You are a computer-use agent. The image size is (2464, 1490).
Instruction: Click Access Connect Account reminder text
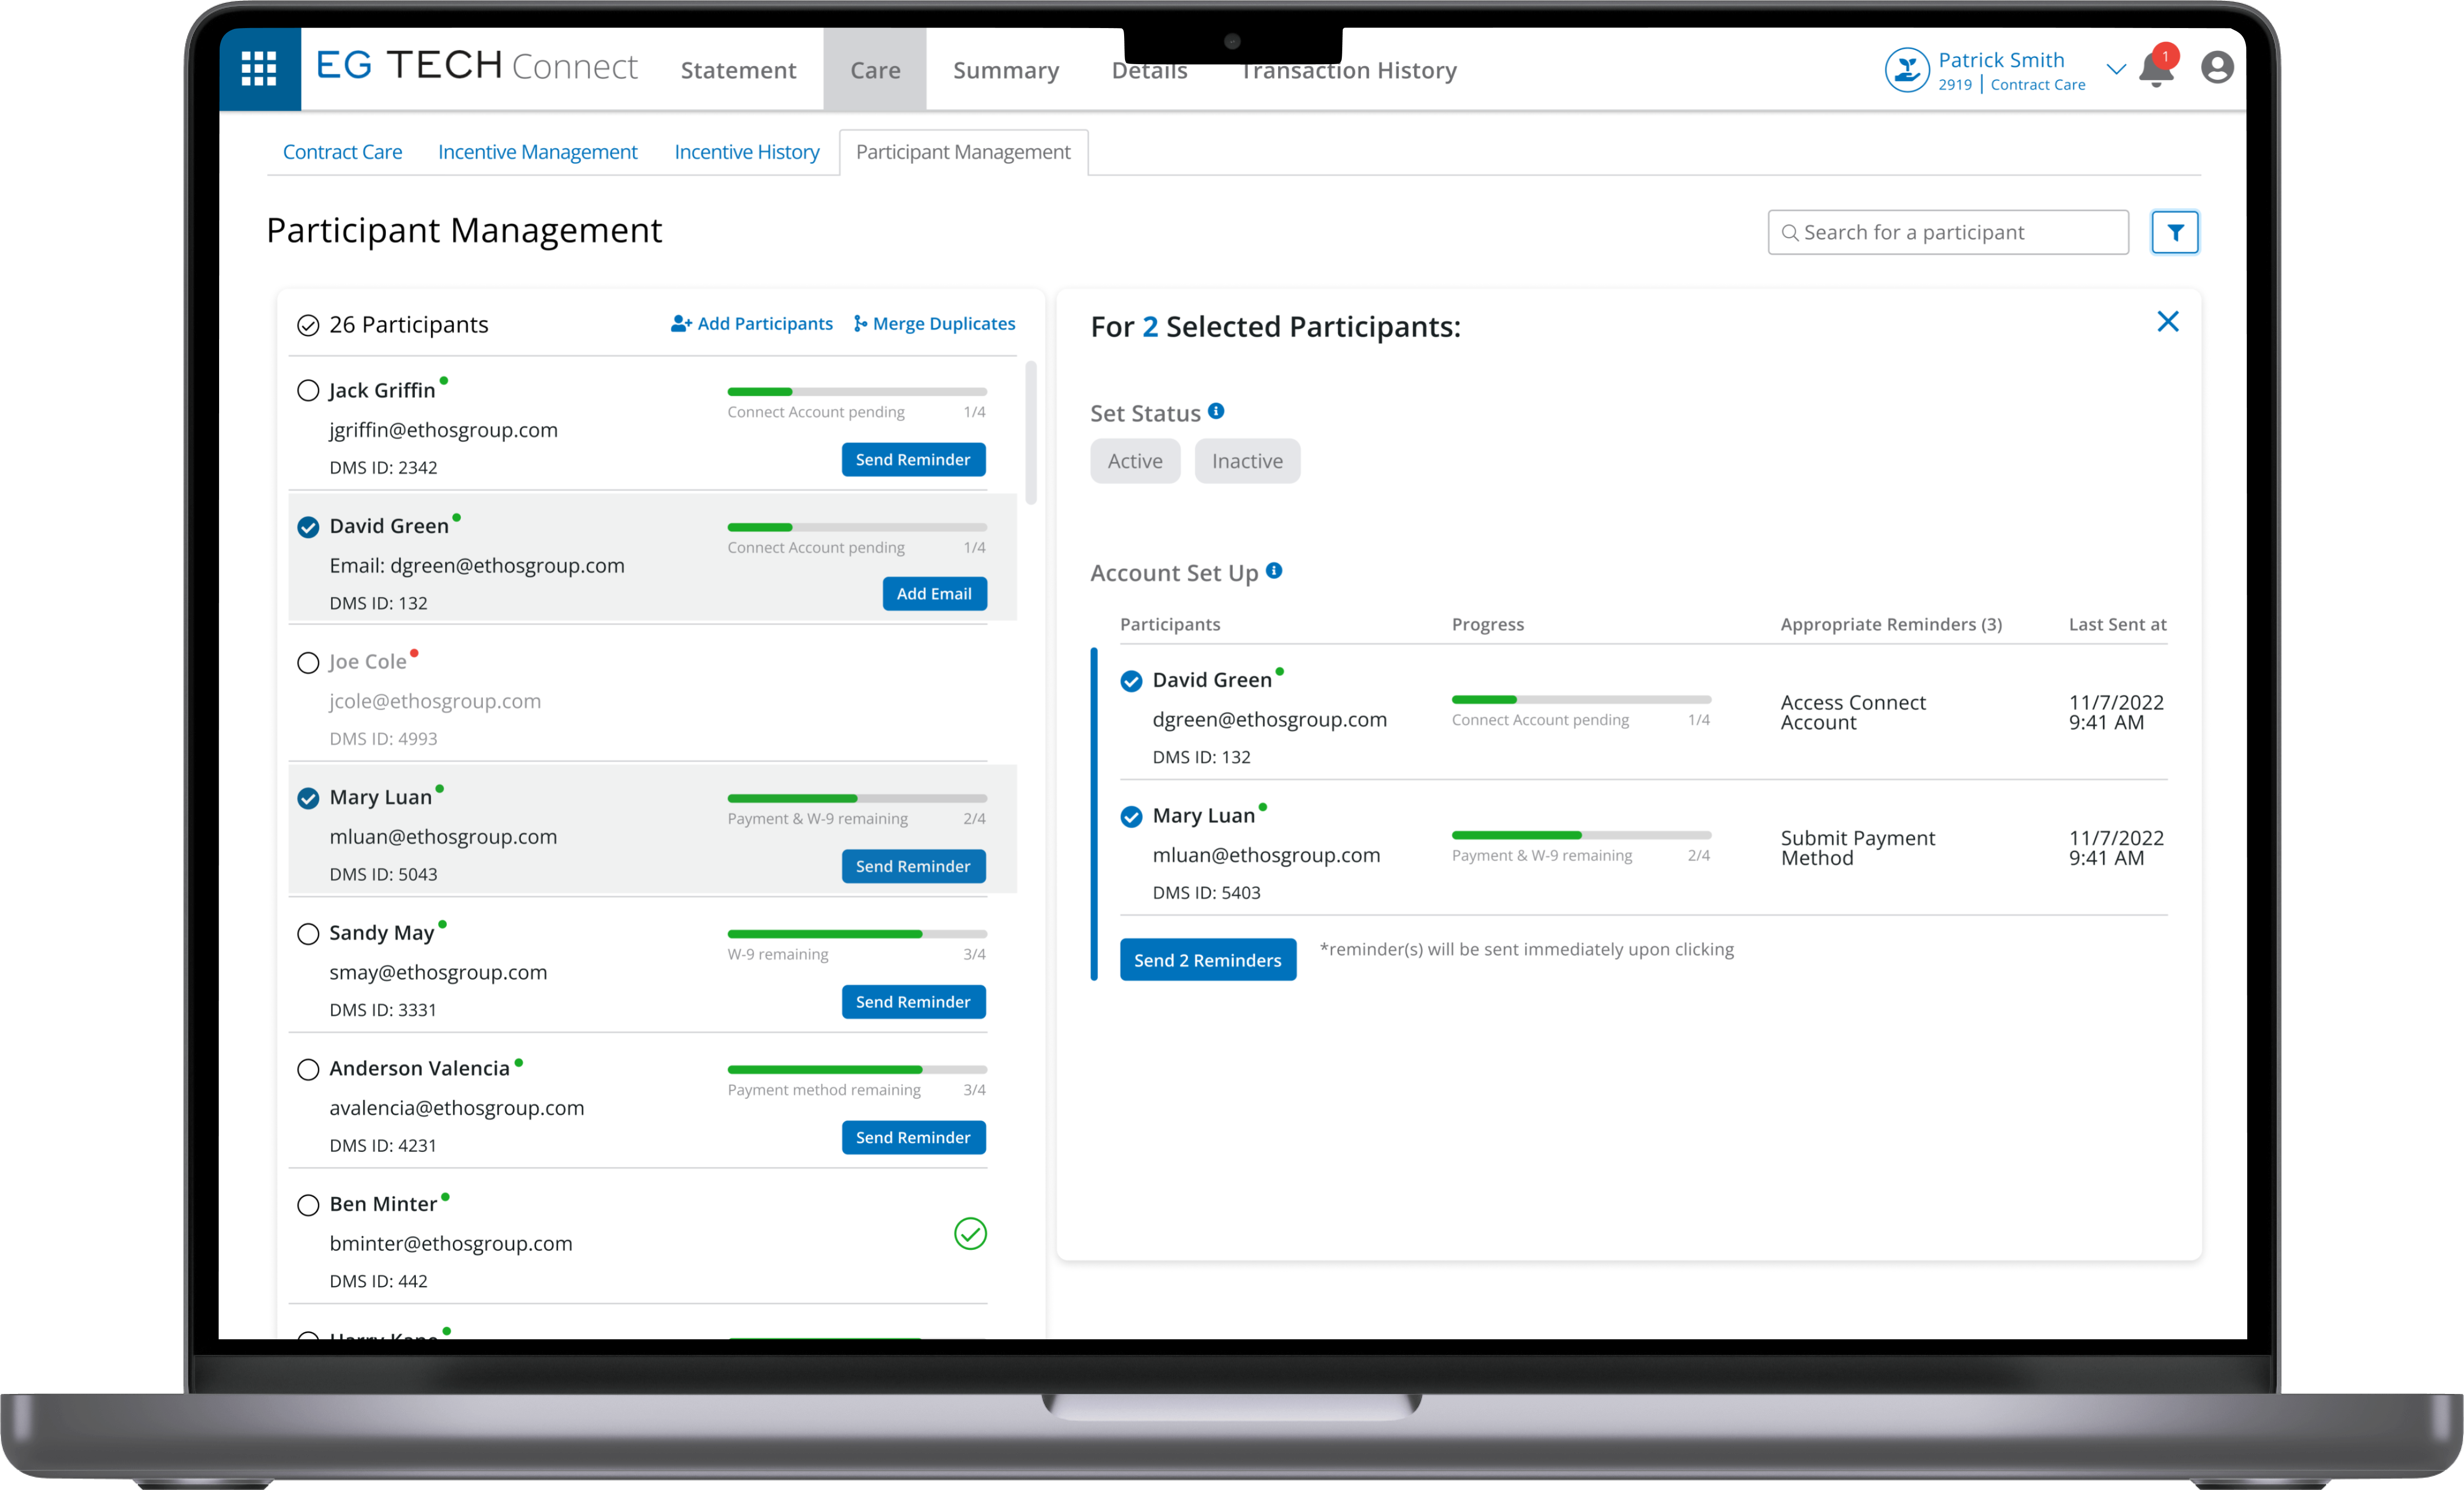[1853, 712]
